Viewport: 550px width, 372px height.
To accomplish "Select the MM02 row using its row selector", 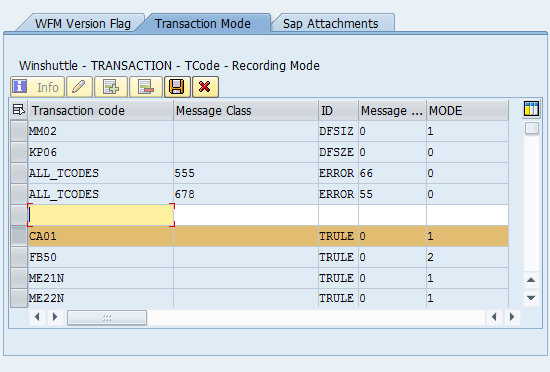I will pos(19,131).
